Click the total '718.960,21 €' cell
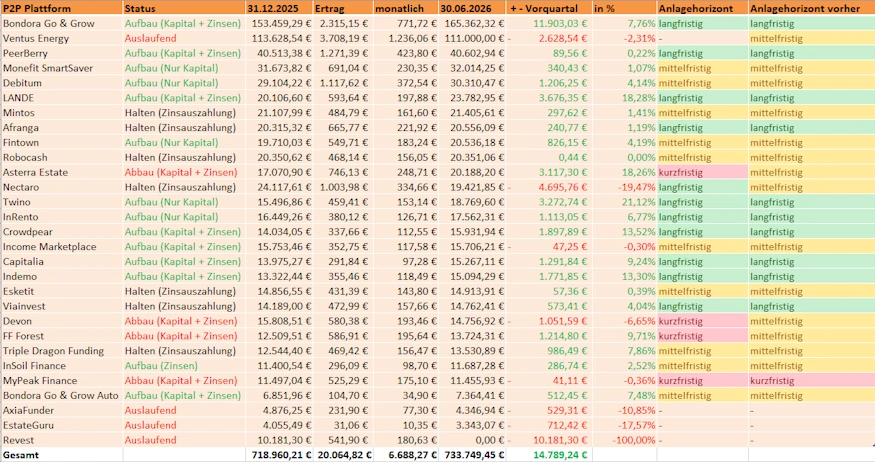Image resolution: width=875 pixels, height=462 pixels. coord(279,455)
